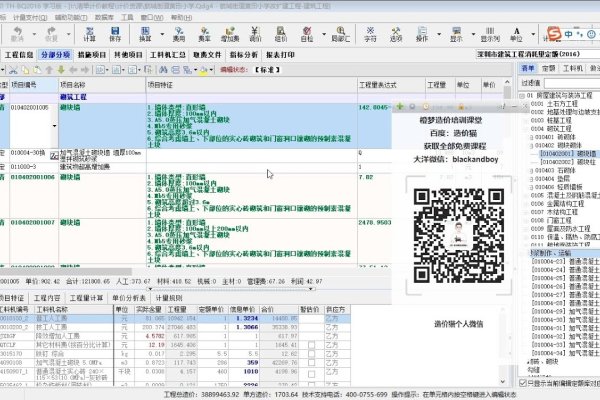Open the 计量支付 menu
The image size is (600, 400).
point(30,18)
